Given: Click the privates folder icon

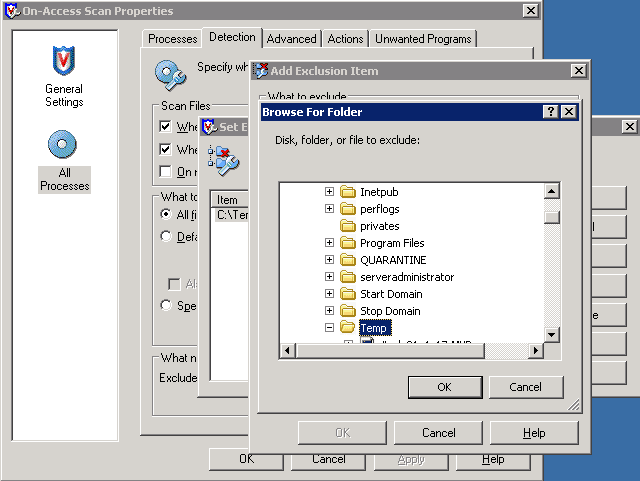Looking at the screenshot, I should [348, 225].
